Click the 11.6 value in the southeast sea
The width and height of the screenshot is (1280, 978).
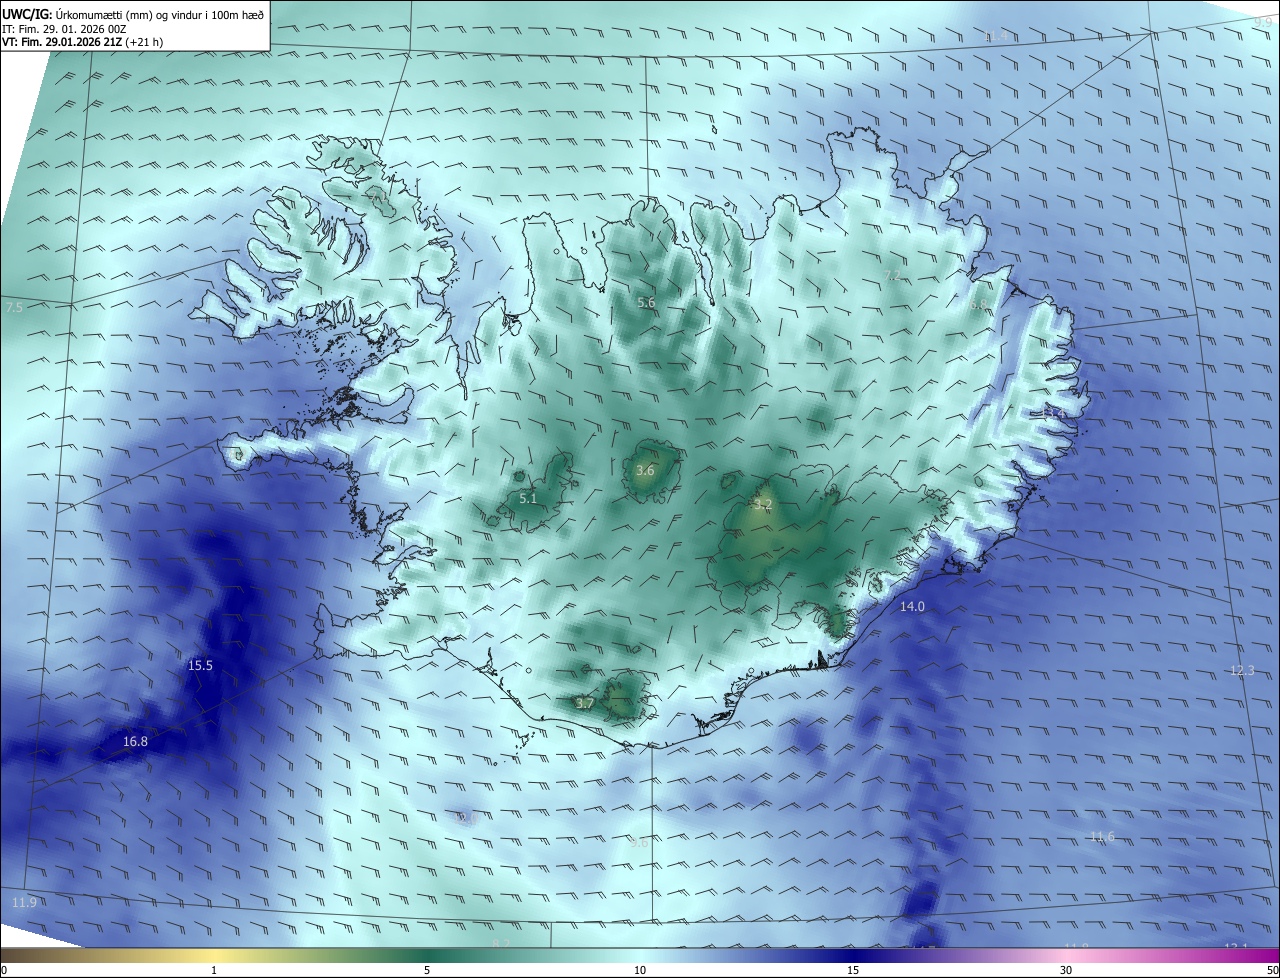pyautogui.click(x=1102, y=836)
